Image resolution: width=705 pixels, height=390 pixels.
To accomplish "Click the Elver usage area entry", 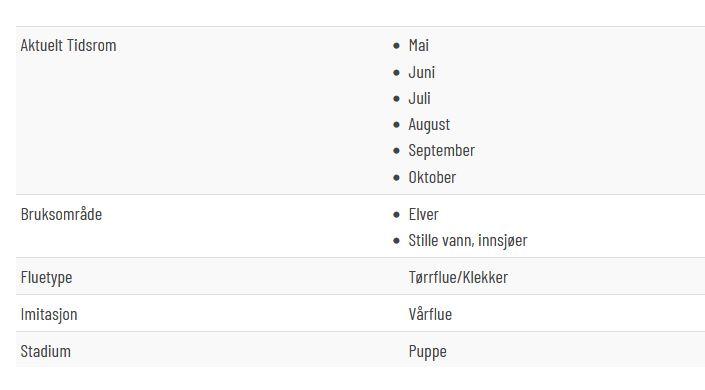I will pos(423,215).
